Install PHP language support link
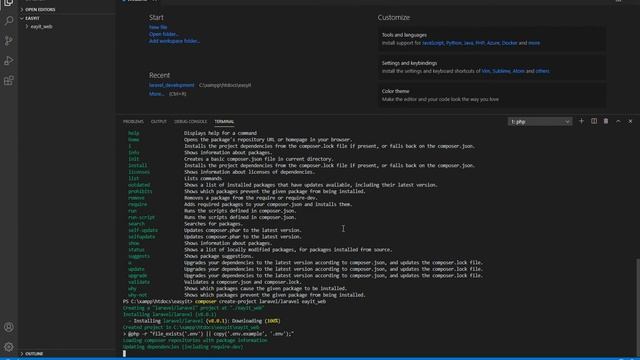 480,43
